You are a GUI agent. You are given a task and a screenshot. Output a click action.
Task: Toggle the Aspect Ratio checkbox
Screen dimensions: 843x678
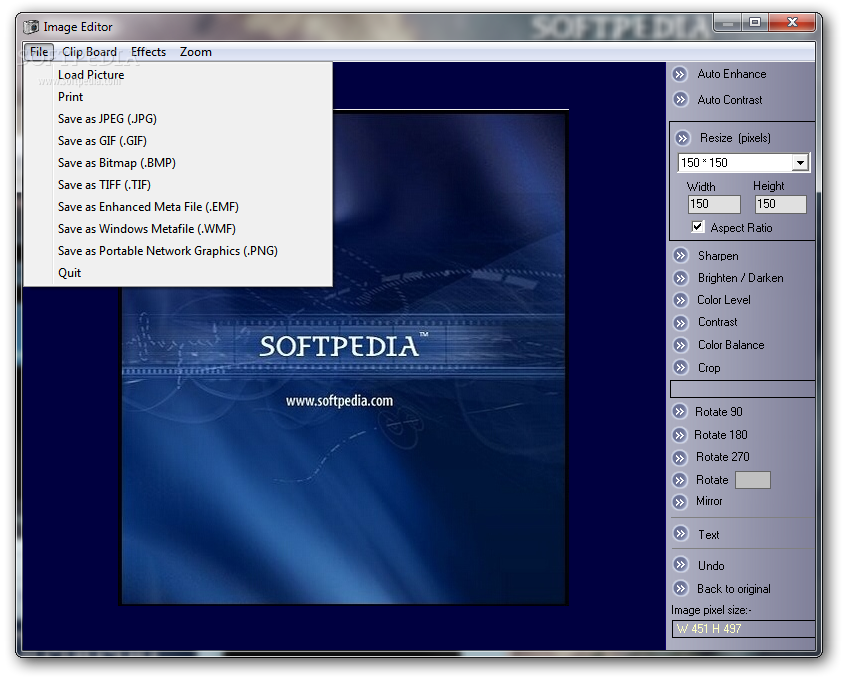pyautogui.click(x=697, y=227)
